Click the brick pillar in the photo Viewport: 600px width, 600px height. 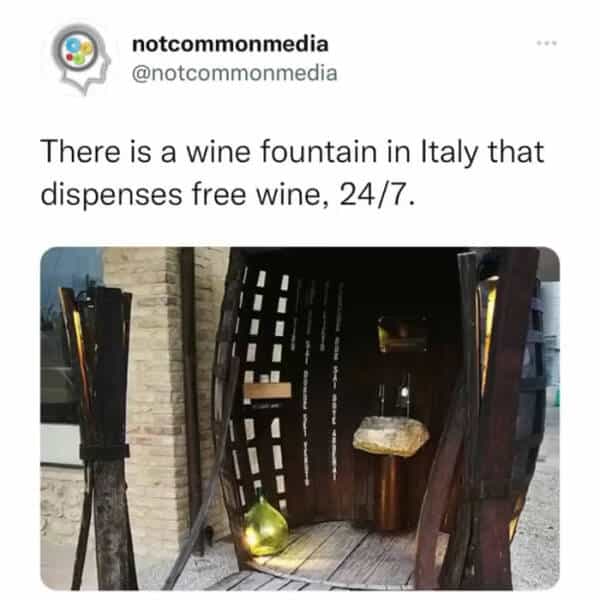point(155,383)
